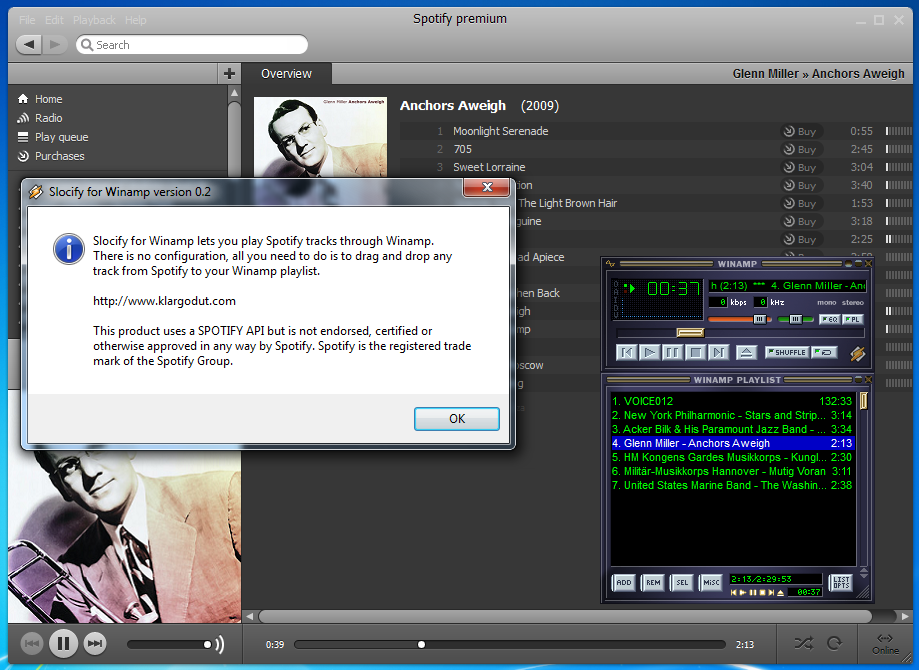
Task: Click the Spotify volume slider knob
Action: (207, 645)
